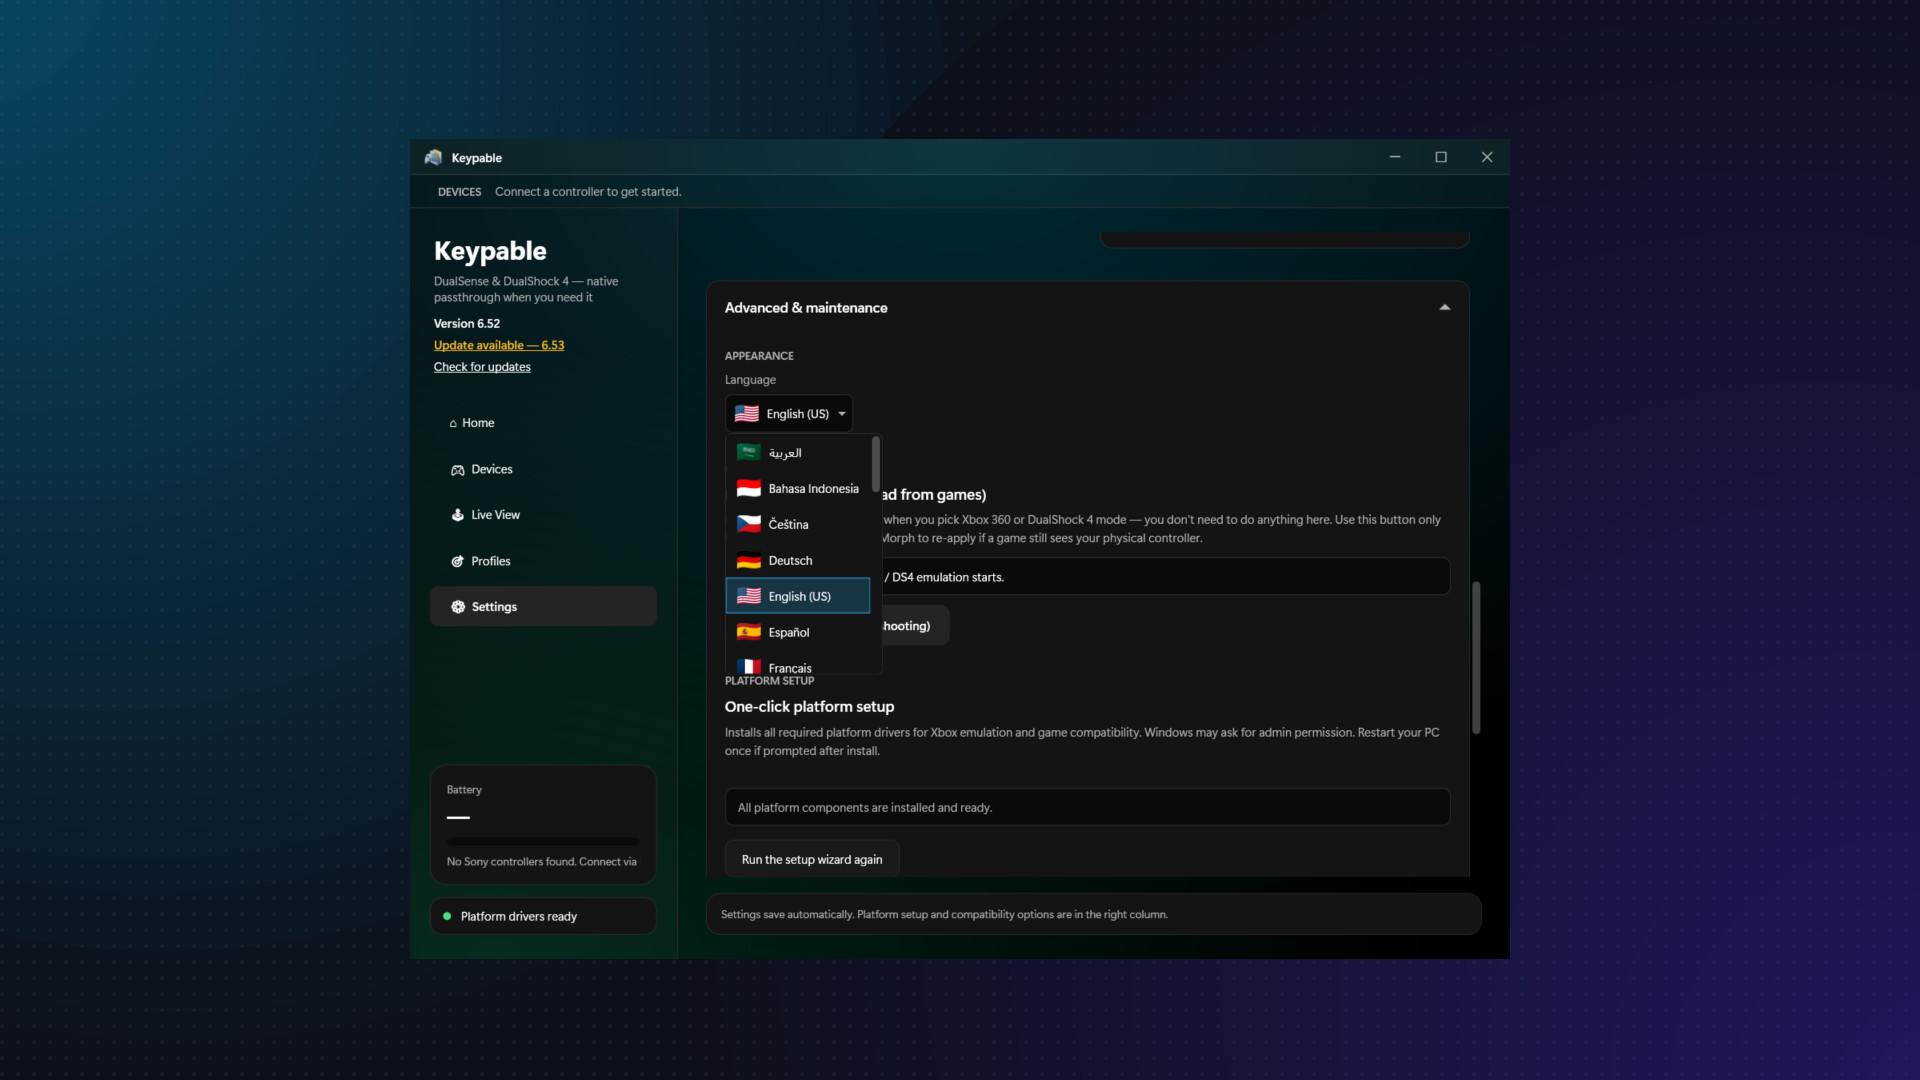This screenshot has height=1080, width=1920.
Task: Click the US flag in language combo box
Action: [x=747, y=414]
